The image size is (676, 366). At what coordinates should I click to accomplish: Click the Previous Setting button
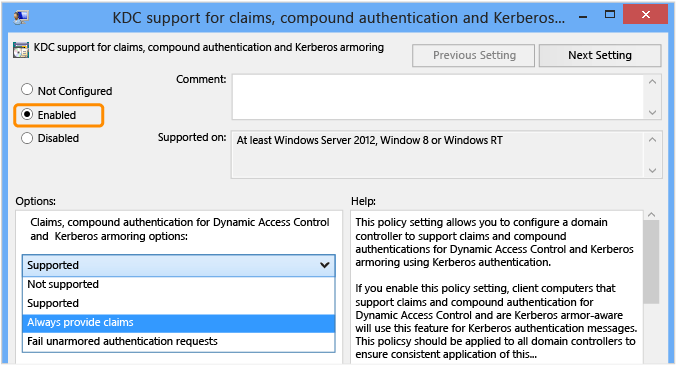pos(473,55)
